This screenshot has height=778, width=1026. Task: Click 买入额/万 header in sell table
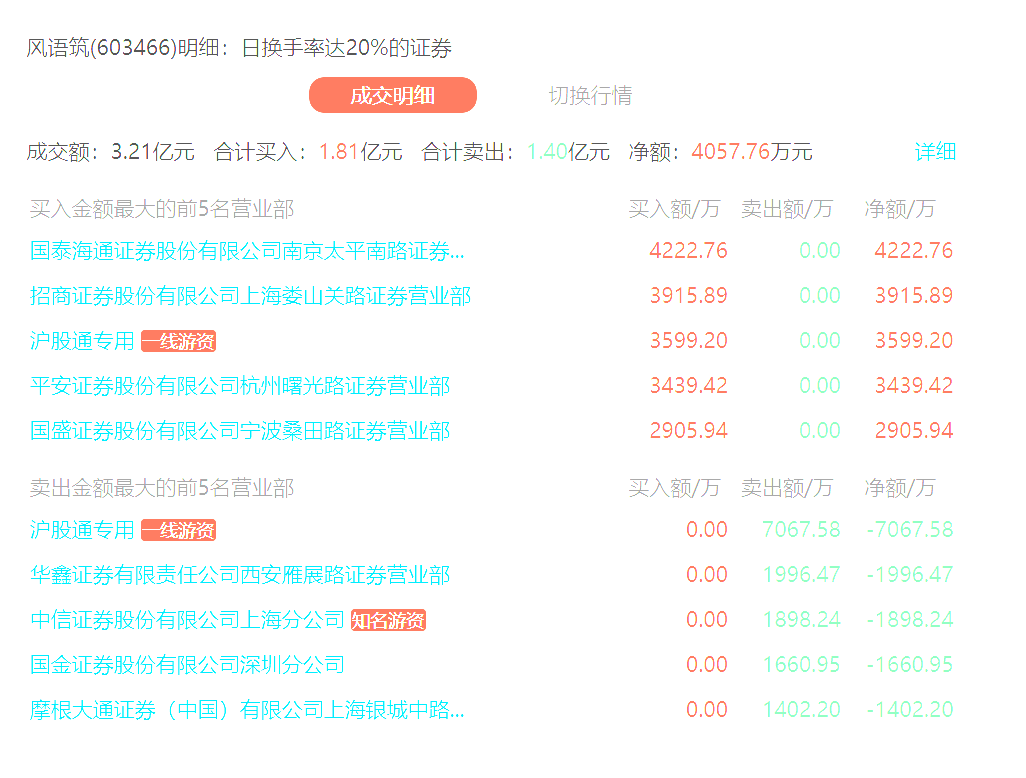click(674, 487)
